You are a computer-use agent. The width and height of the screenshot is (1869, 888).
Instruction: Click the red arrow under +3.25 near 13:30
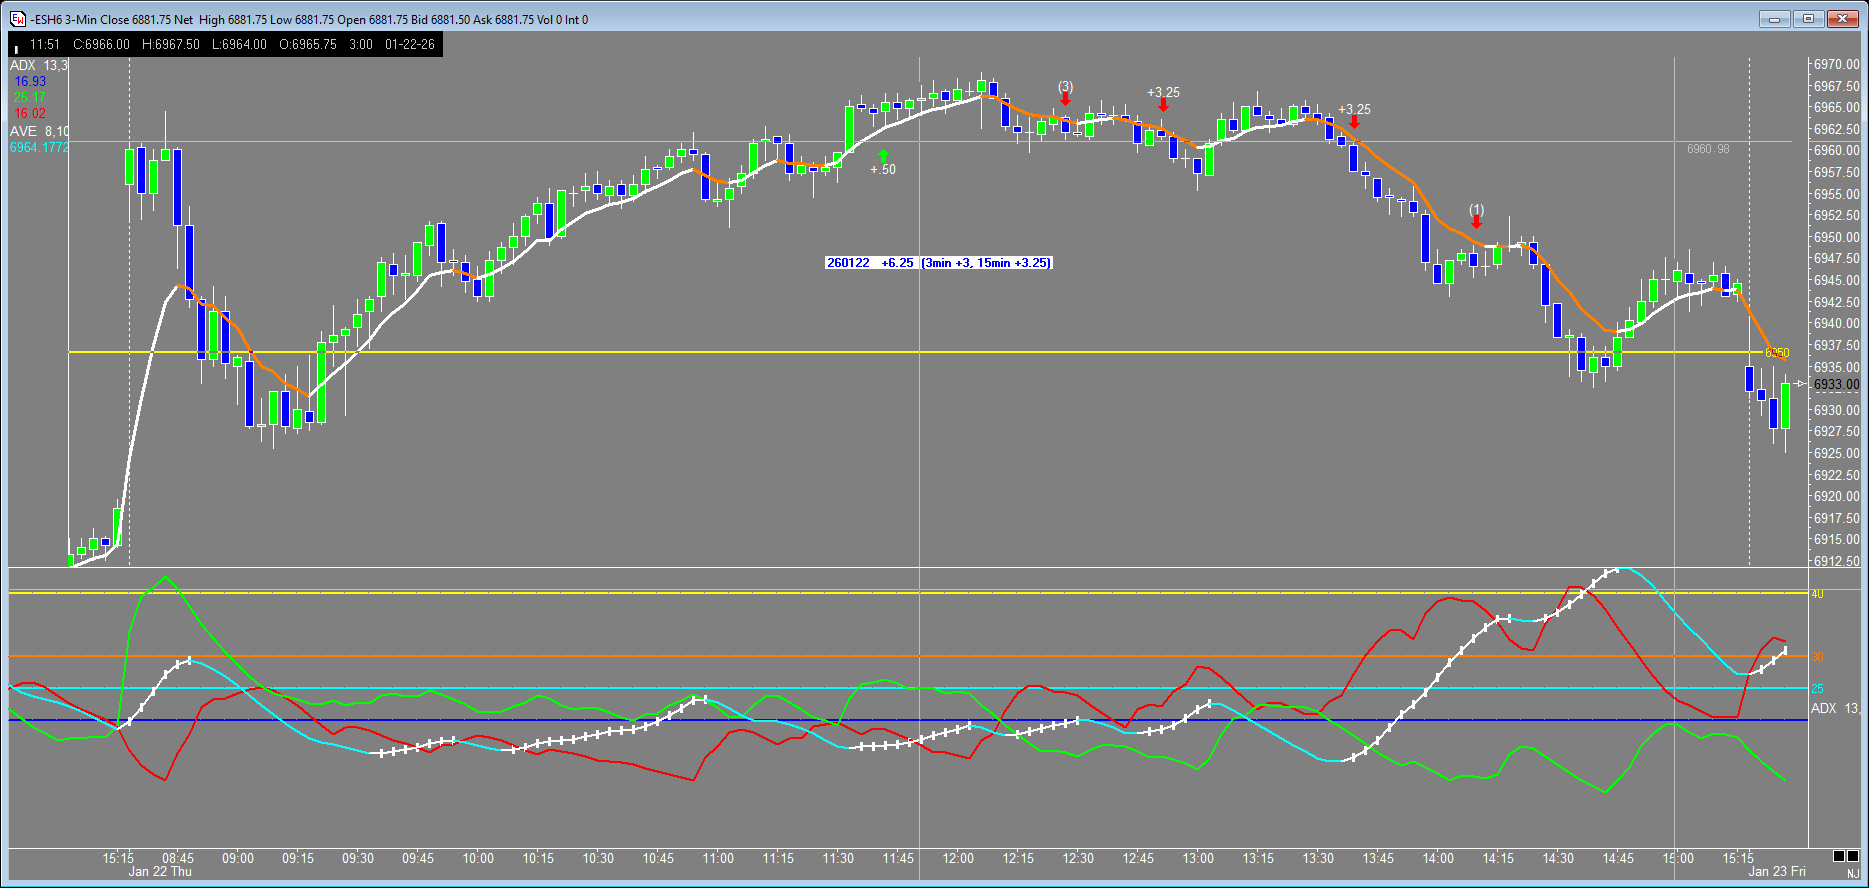tap(1354, 122)
